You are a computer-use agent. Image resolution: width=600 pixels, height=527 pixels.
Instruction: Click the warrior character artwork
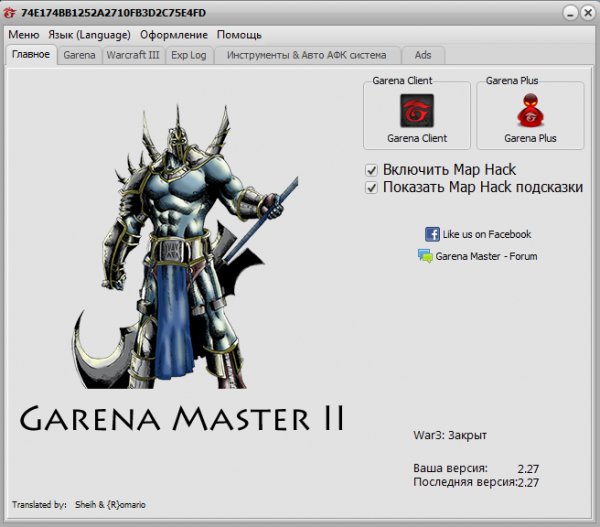click(x=186, y=247)
